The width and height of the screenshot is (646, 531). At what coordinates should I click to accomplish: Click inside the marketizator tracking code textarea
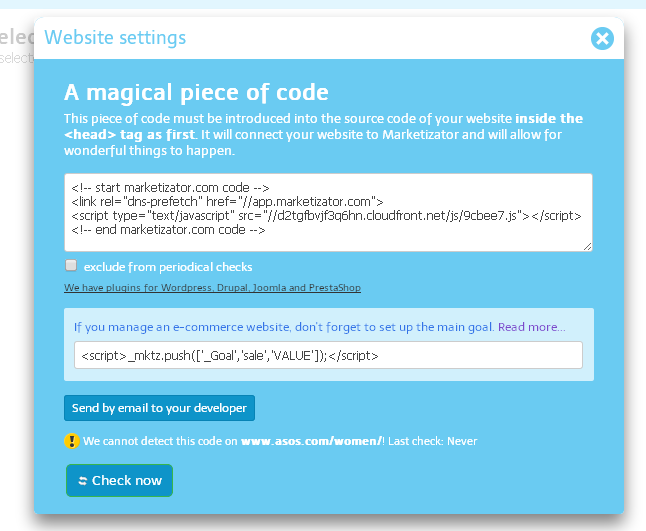click(x=328, y=212)
